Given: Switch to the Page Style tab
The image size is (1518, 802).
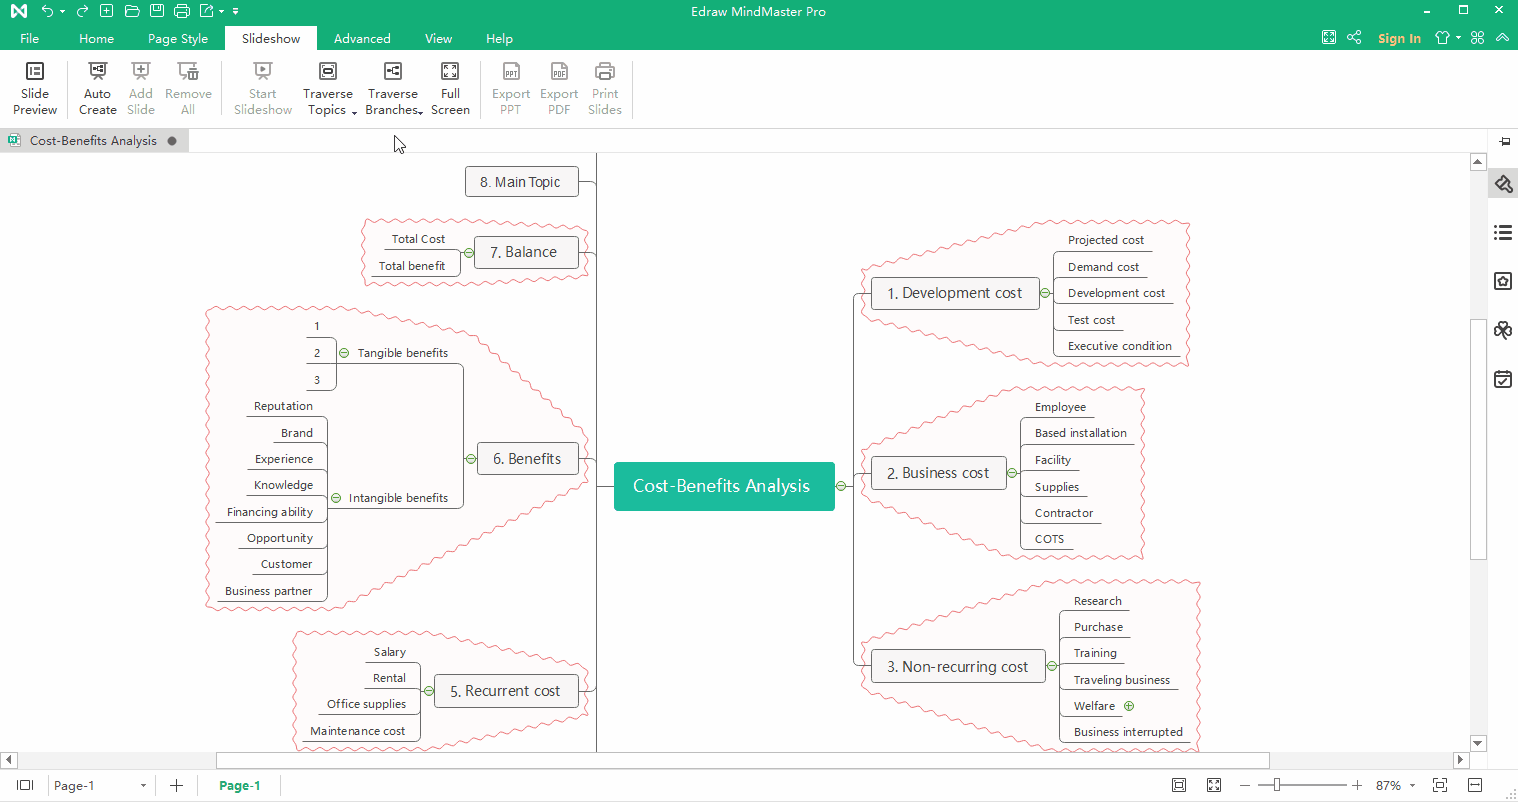Looking at the screenshot, I should pos(178,39).
